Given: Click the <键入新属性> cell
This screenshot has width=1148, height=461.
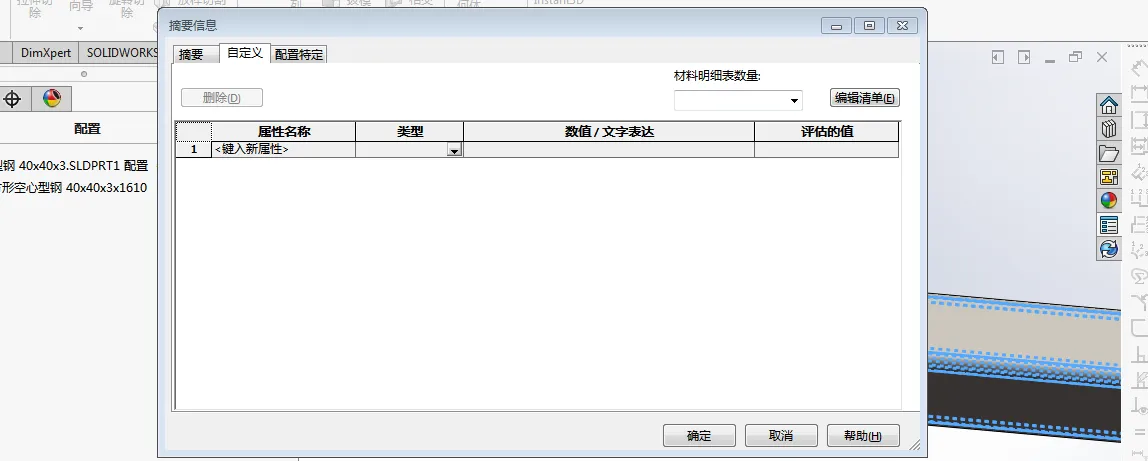Looking at the screenshot, I should [x=283, y=149].
